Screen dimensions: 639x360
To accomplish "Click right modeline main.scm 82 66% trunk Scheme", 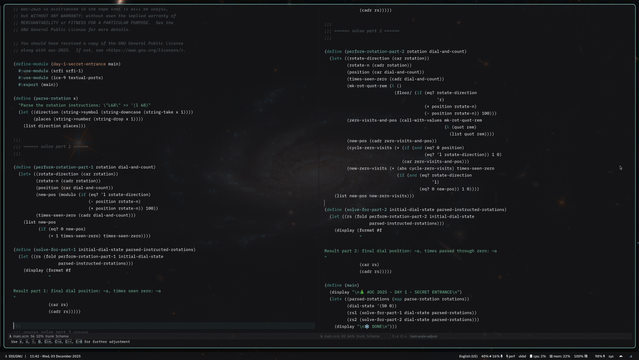I will click(x=350, y=336).
